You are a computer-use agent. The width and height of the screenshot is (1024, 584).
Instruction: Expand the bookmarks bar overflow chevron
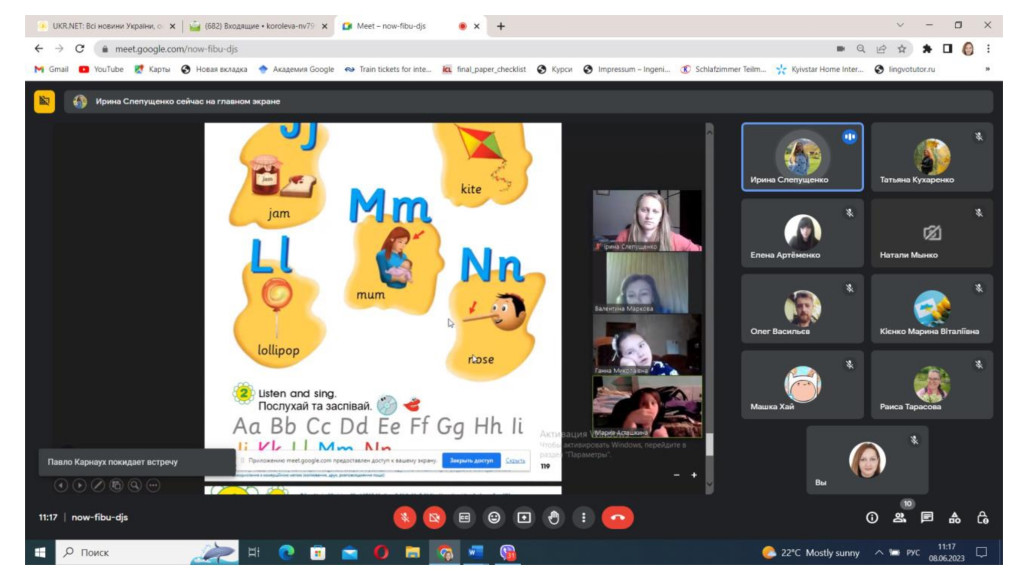click(987, 69)
